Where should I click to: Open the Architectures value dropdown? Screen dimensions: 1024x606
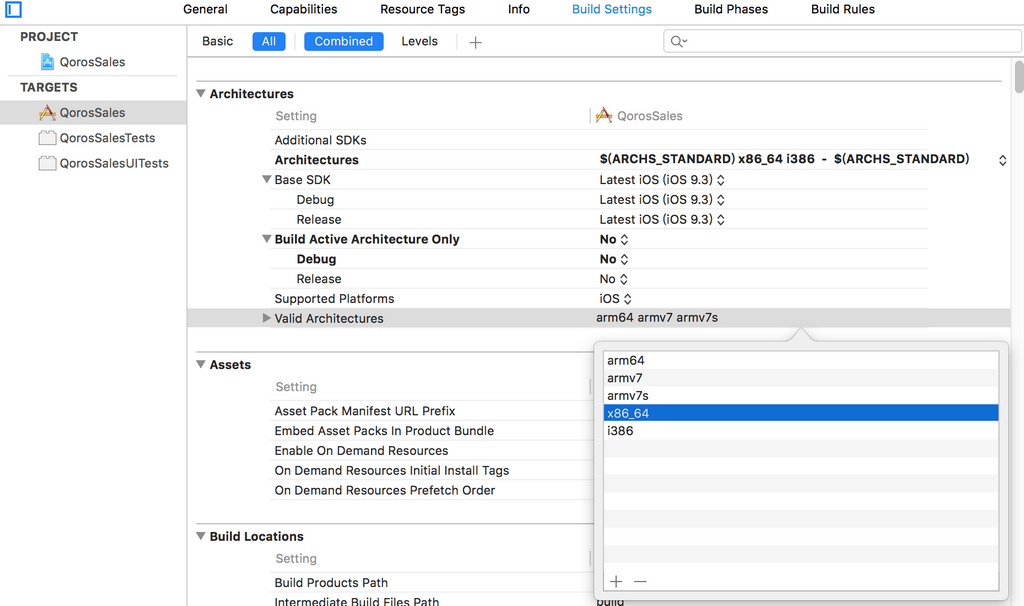[1002, 160]
